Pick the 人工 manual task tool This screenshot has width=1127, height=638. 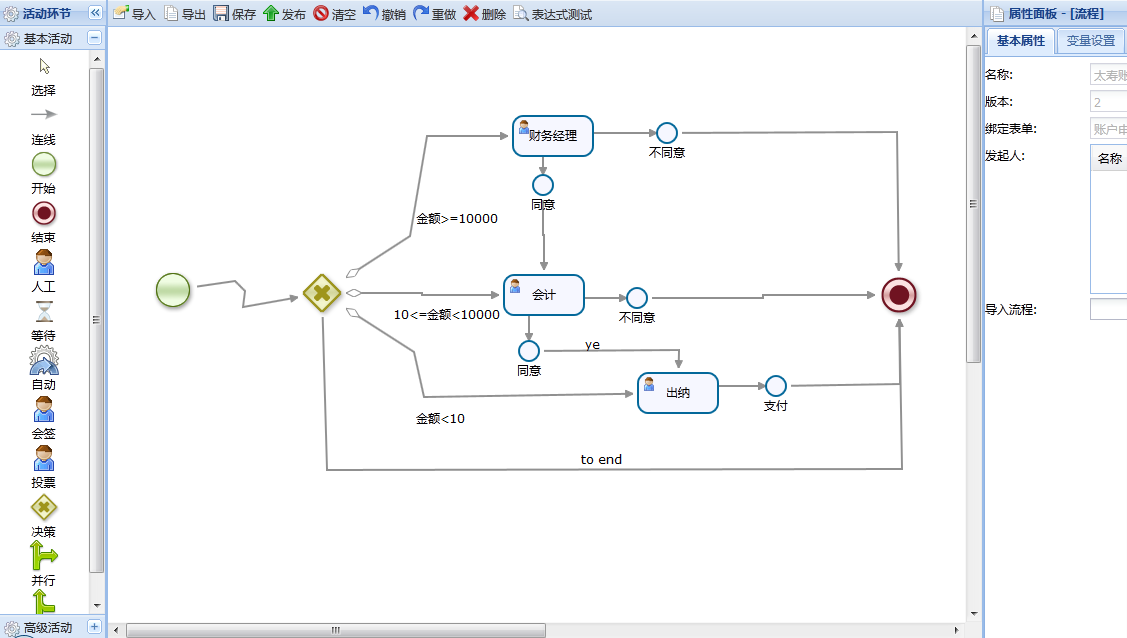coord(44,262)
